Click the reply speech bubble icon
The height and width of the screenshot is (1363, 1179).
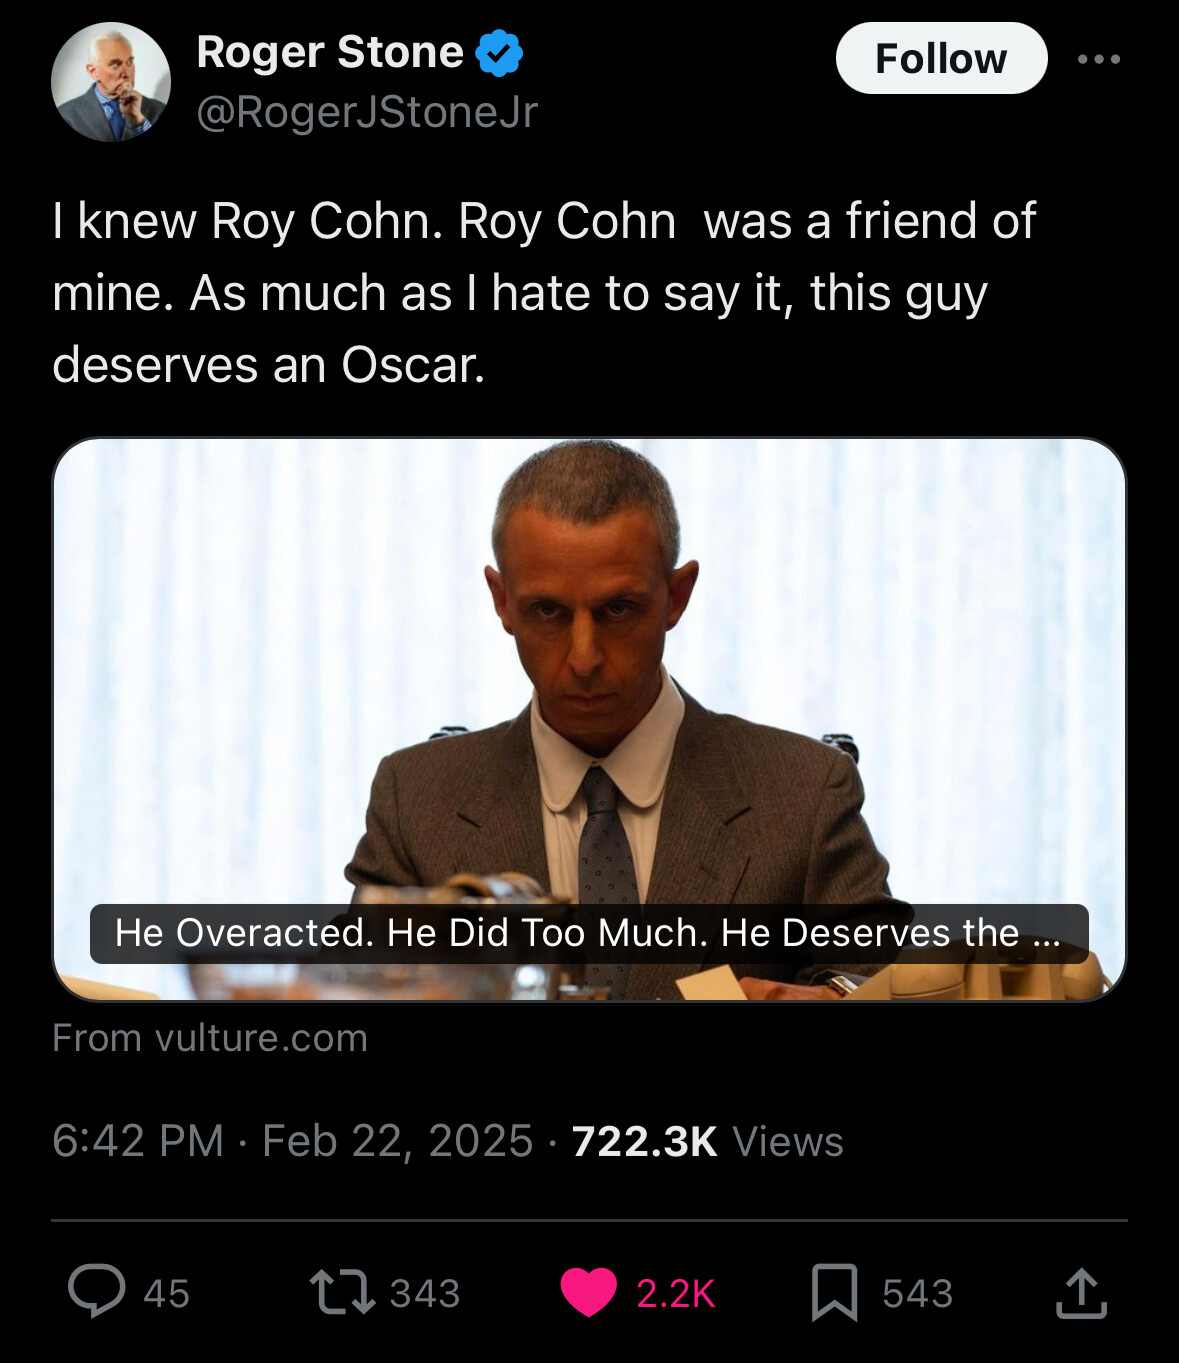tap(97, 1291)
